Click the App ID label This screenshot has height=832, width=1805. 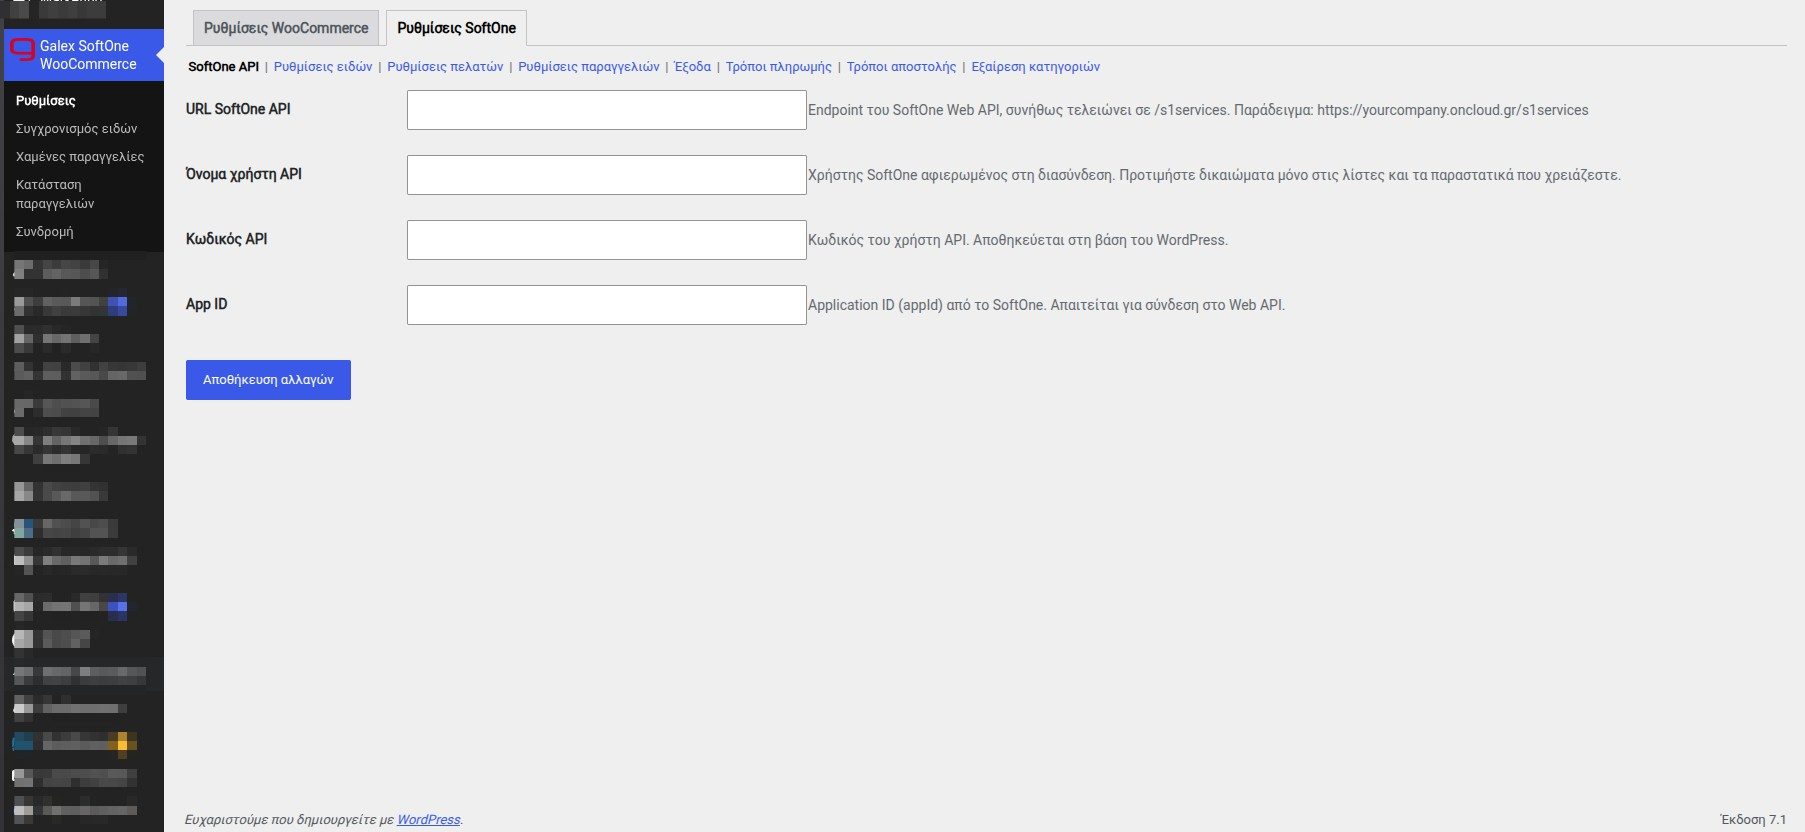[x=207, y=304]
